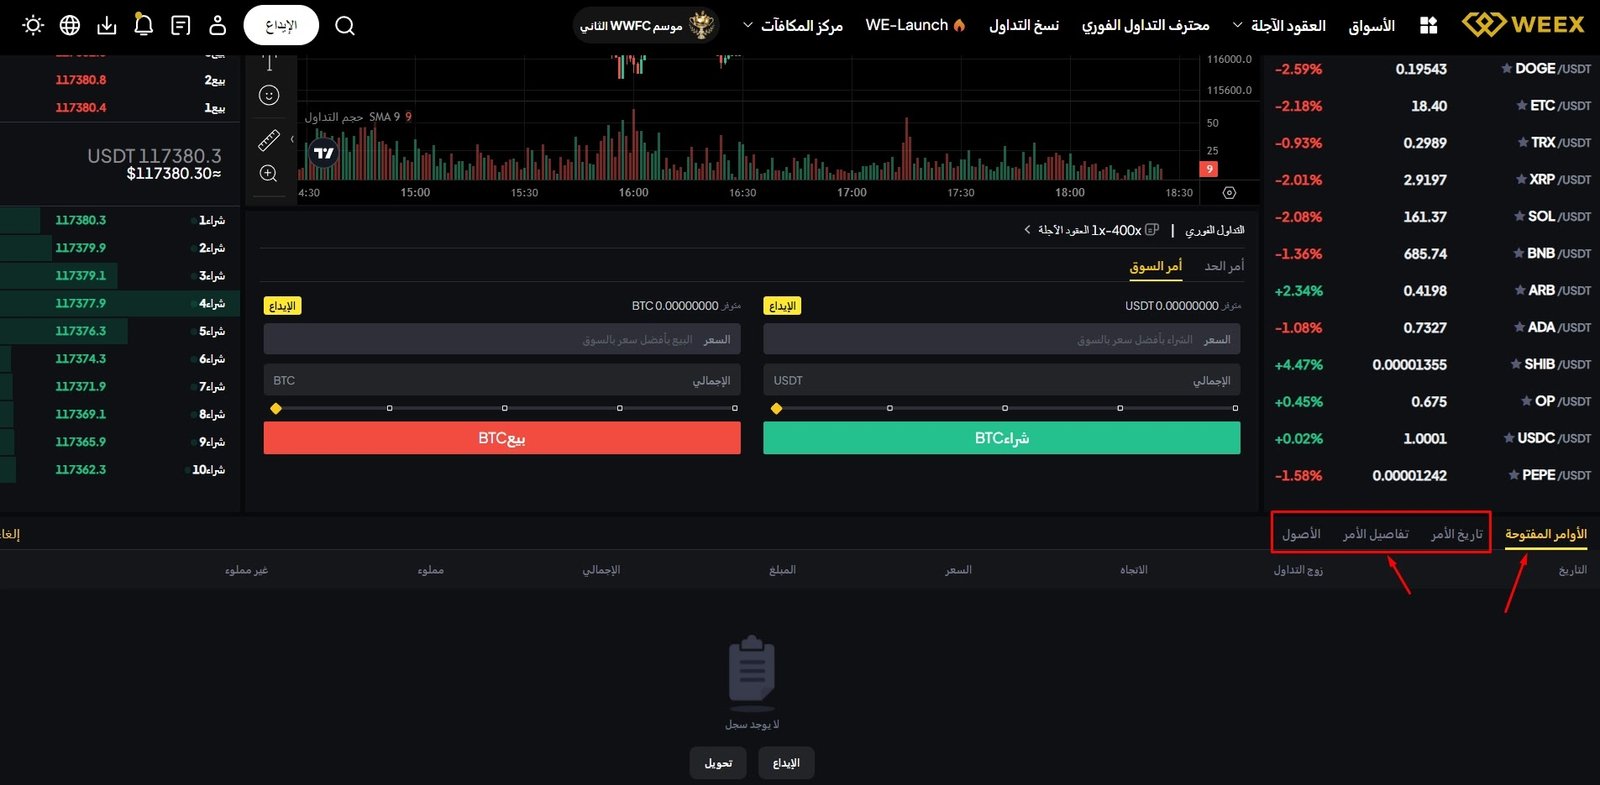1600x785 pixels.
Task: Click the app download icon
Action: (x=107, y=25)
